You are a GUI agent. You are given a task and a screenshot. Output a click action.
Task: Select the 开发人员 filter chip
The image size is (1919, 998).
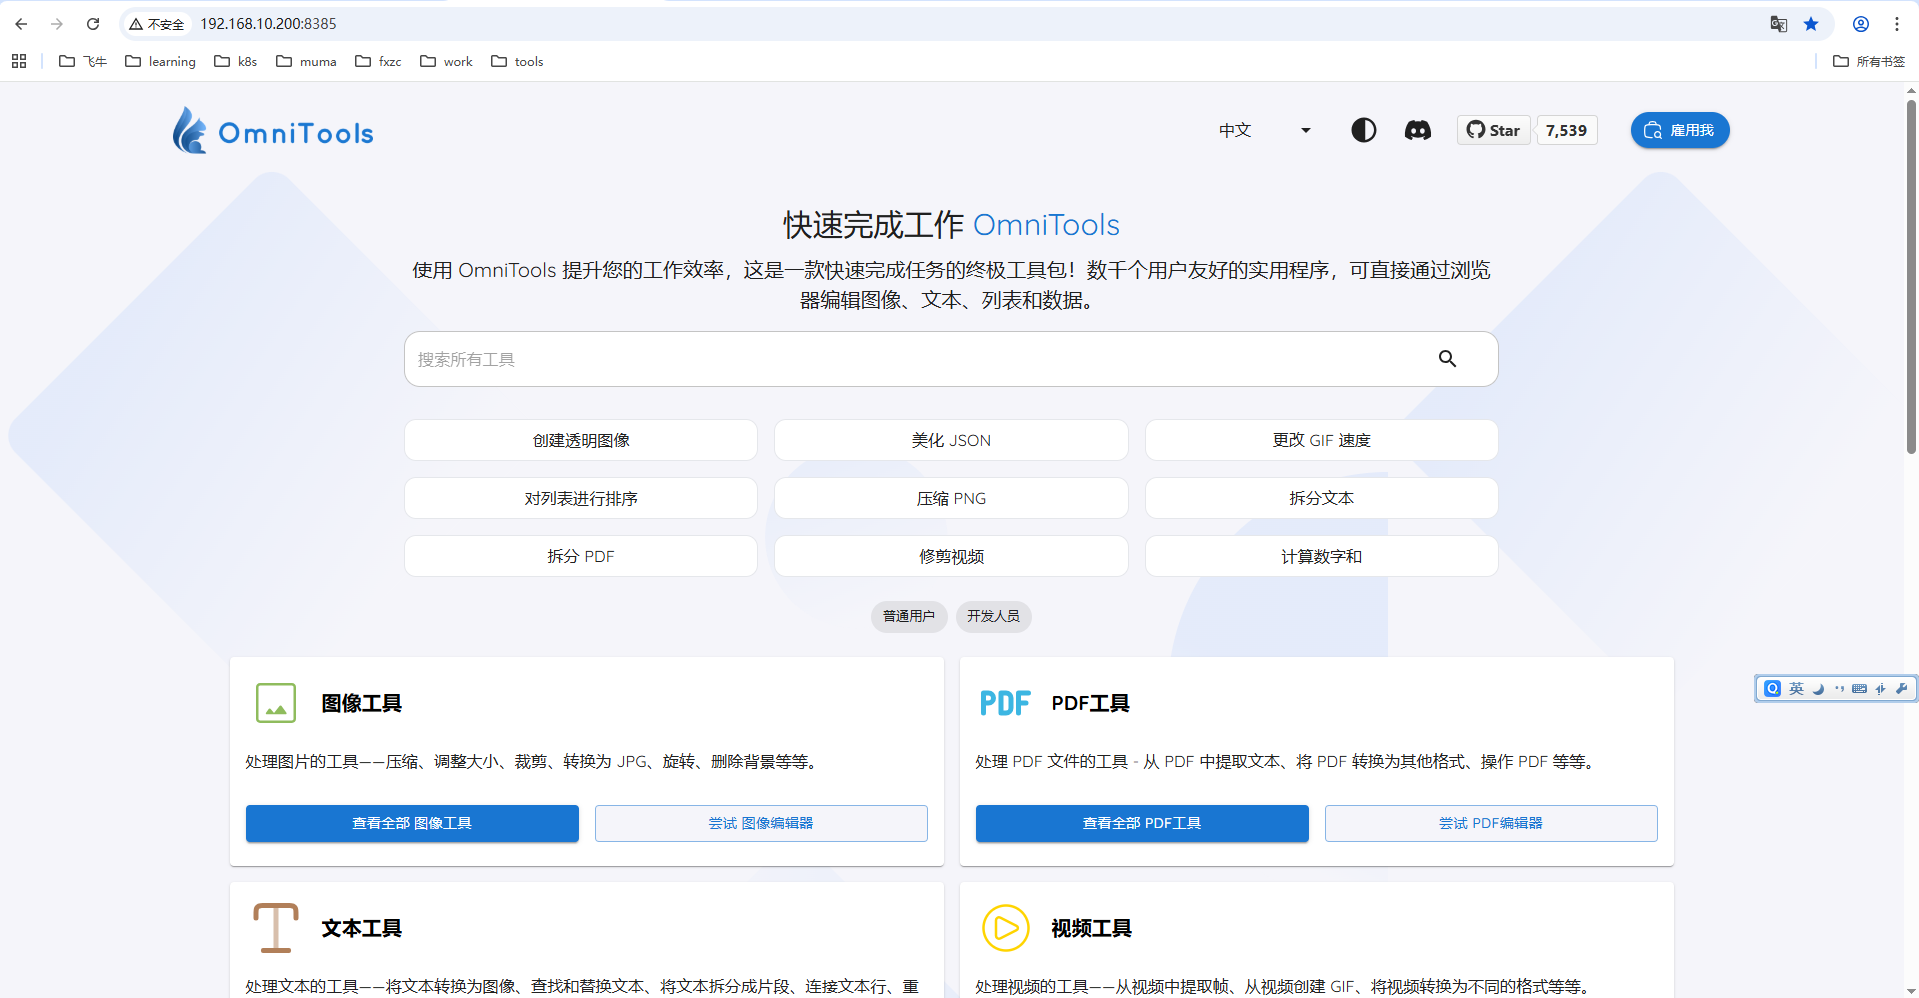point(993,616)
